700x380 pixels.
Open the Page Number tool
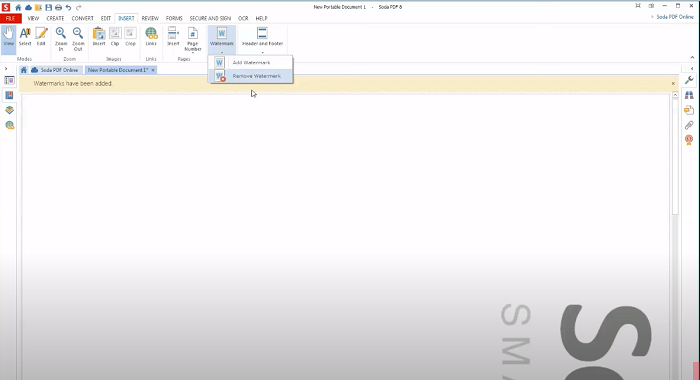[x=192, y=39]
